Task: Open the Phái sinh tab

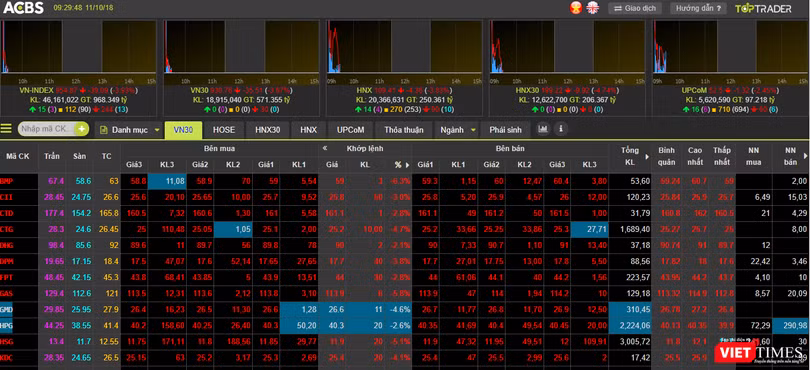Action: pyautogui.click(x=506, y=130)
